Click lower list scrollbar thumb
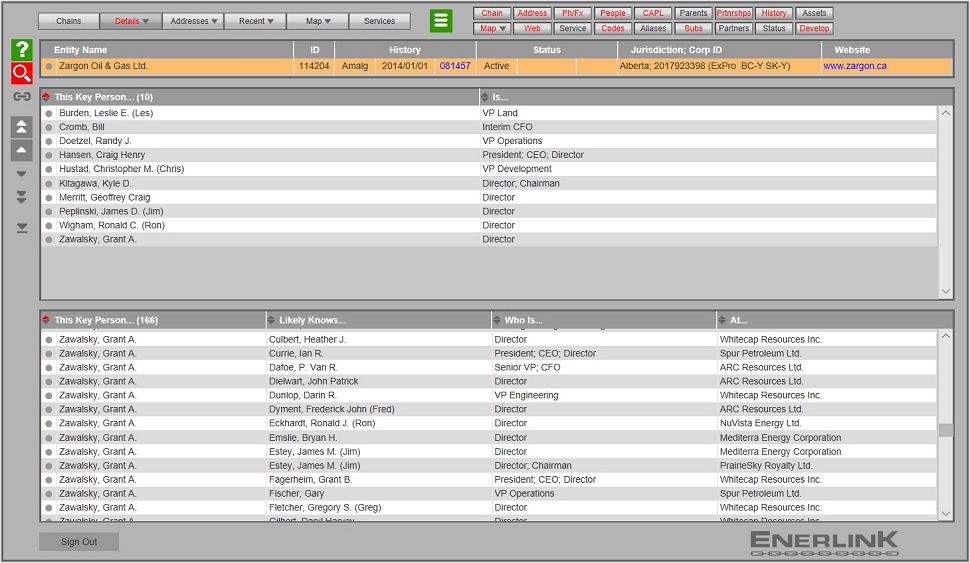This screenshot has height=563, width=970. (945, 430)
